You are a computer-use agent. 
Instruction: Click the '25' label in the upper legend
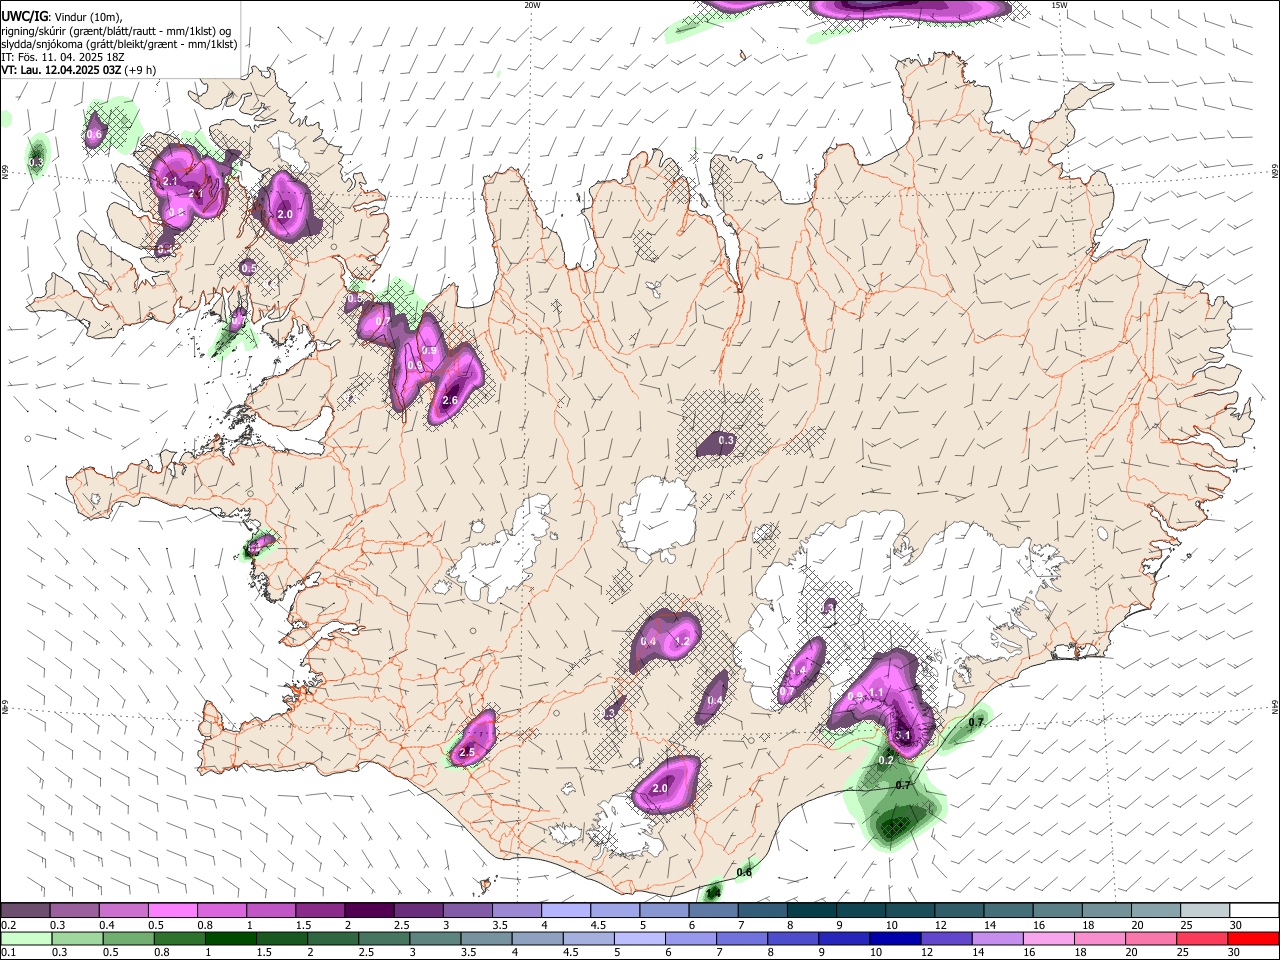pyautogui.click(x=1187, y=925)
